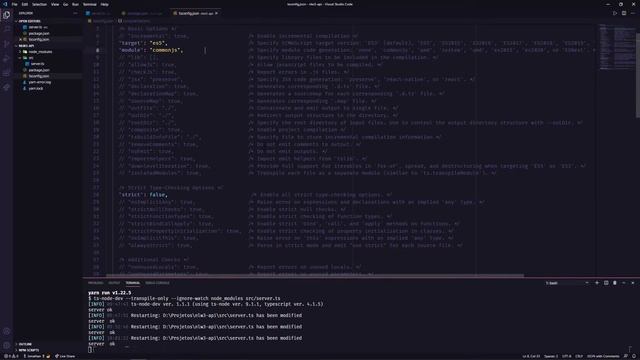This screenshot has height=360, width=640.
Task: Open the Accounts icon in activity bar
Action: tap(7, 331)
